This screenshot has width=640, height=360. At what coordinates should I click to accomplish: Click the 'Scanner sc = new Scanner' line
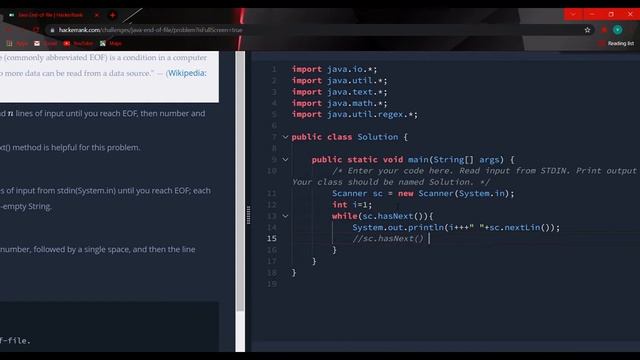423,193
